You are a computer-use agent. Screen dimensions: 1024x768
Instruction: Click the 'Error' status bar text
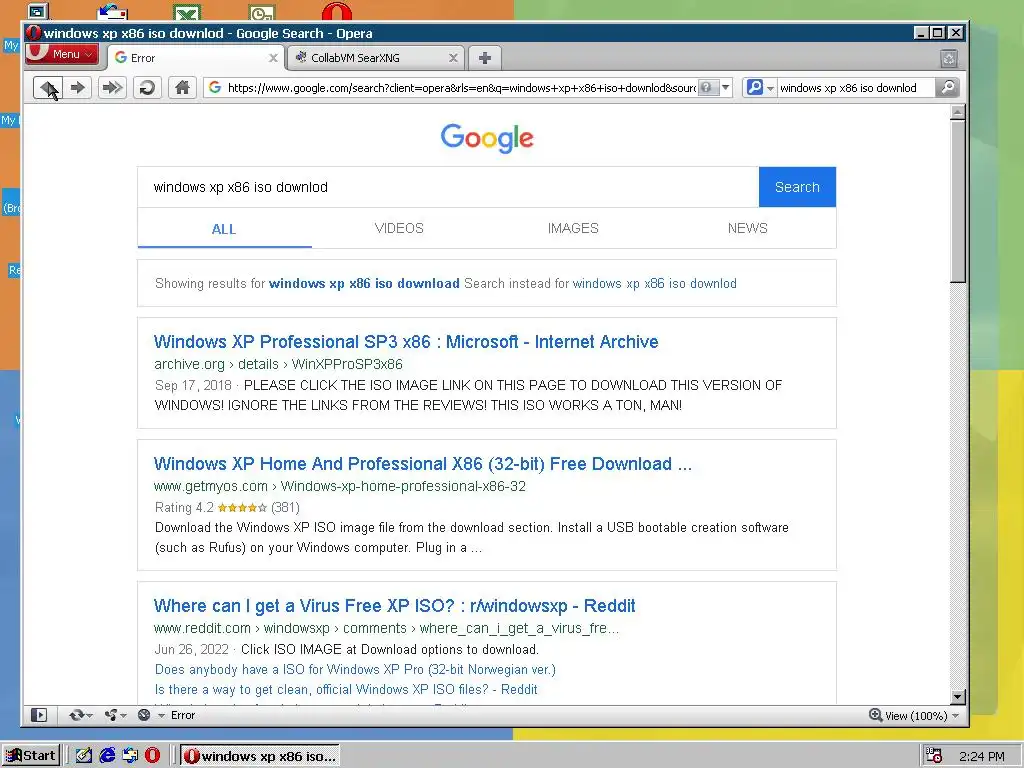[x=183, y=715]
